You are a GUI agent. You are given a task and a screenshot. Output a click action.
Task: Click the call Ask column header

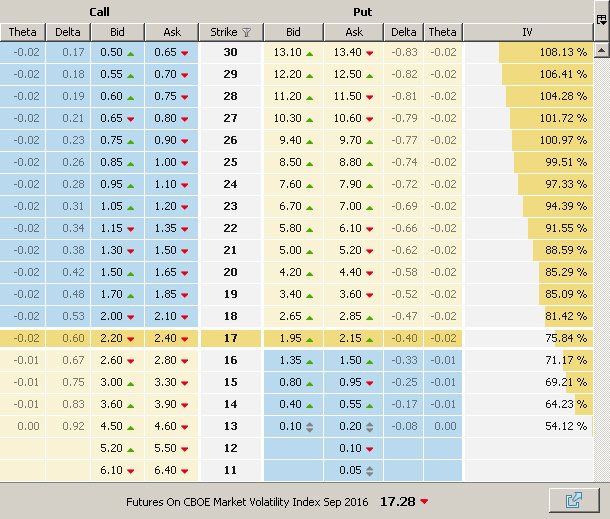pyautogui.click(x=172, y=32)
